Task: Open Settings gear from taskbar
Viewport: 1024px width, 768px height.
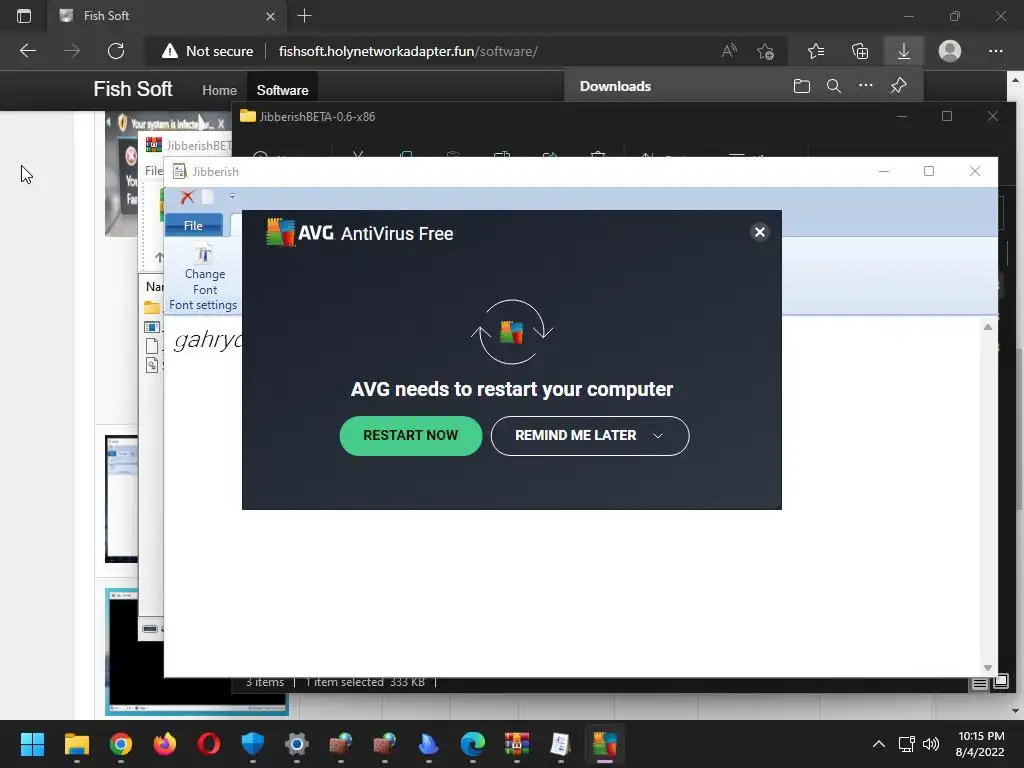Action: point(296,744)
